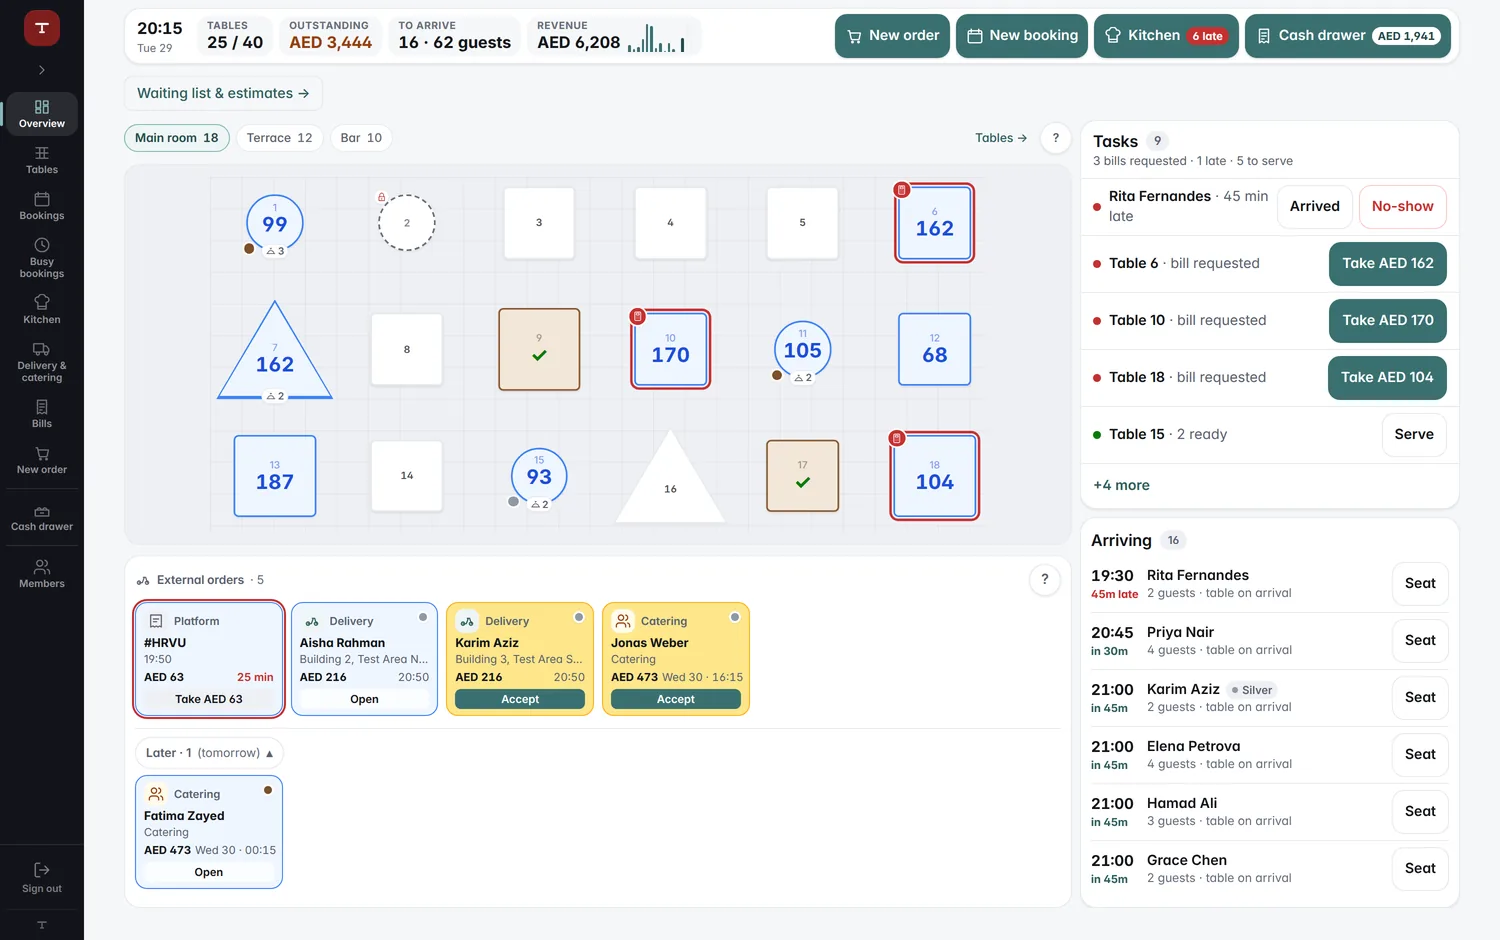Image resolution: width=1500 pixels, height=940 pixels.
Task: Expand the sidebar with chevron arrow
Action: click(42, 70)
